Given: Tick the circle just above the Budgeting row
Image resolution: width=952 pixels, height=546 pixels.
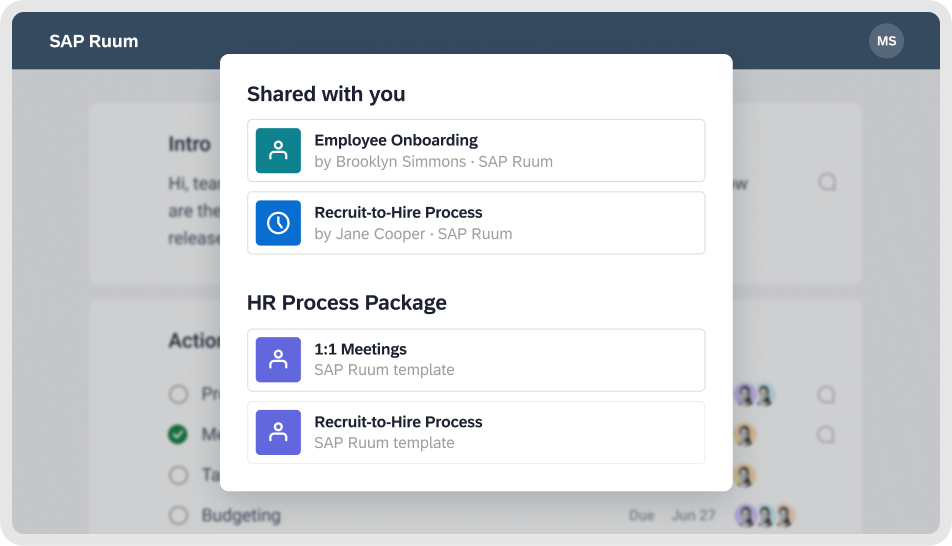Looking at the screenshot, I should pos(178,475).
